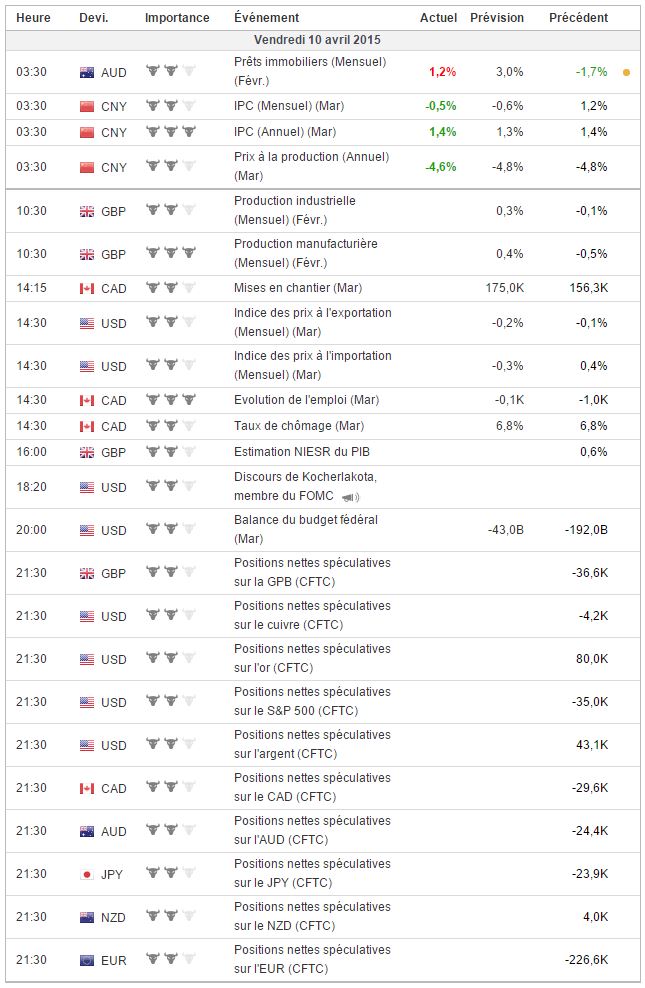Click UK flag on Estimation NIESR row
Image resolution: width=645 pixels, height=988 pixels.
coord(86,452)
